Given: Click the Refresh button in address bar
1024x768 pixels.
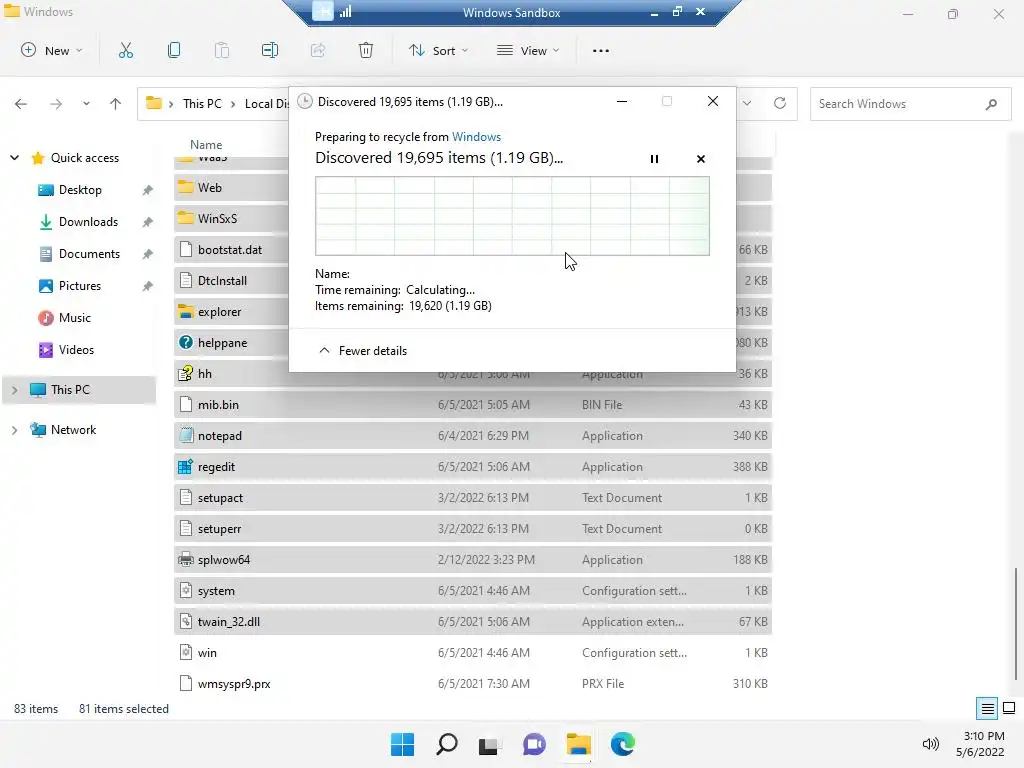Looking at the screenshot, I should pos(780,103).
